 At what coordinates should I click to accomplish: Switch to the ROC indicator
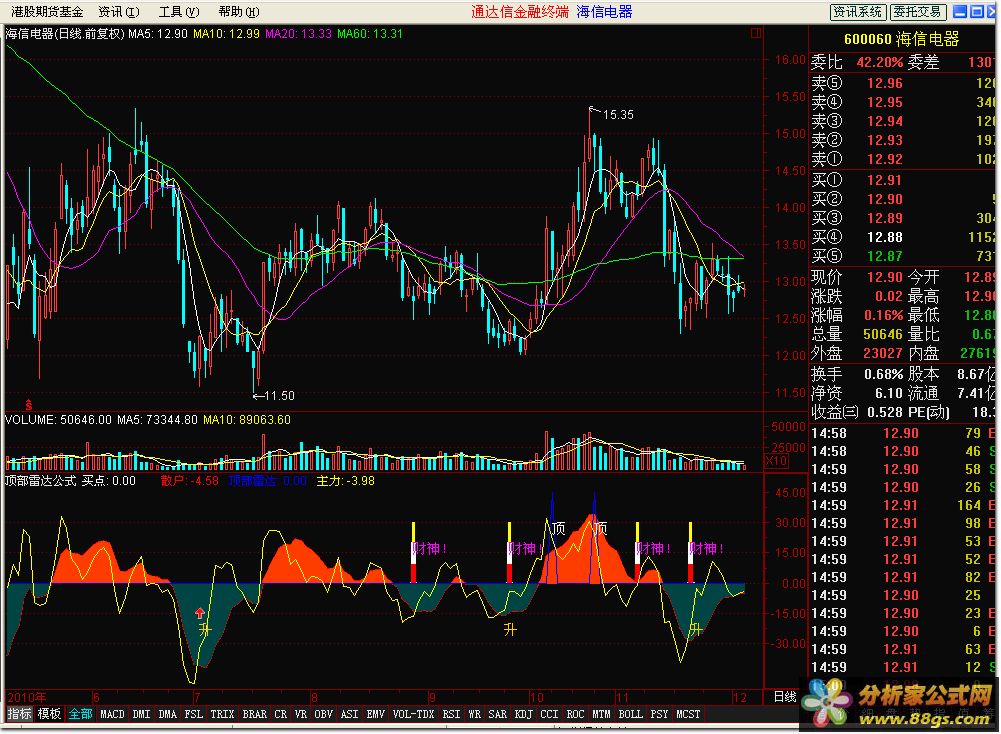tap(575, 714)
